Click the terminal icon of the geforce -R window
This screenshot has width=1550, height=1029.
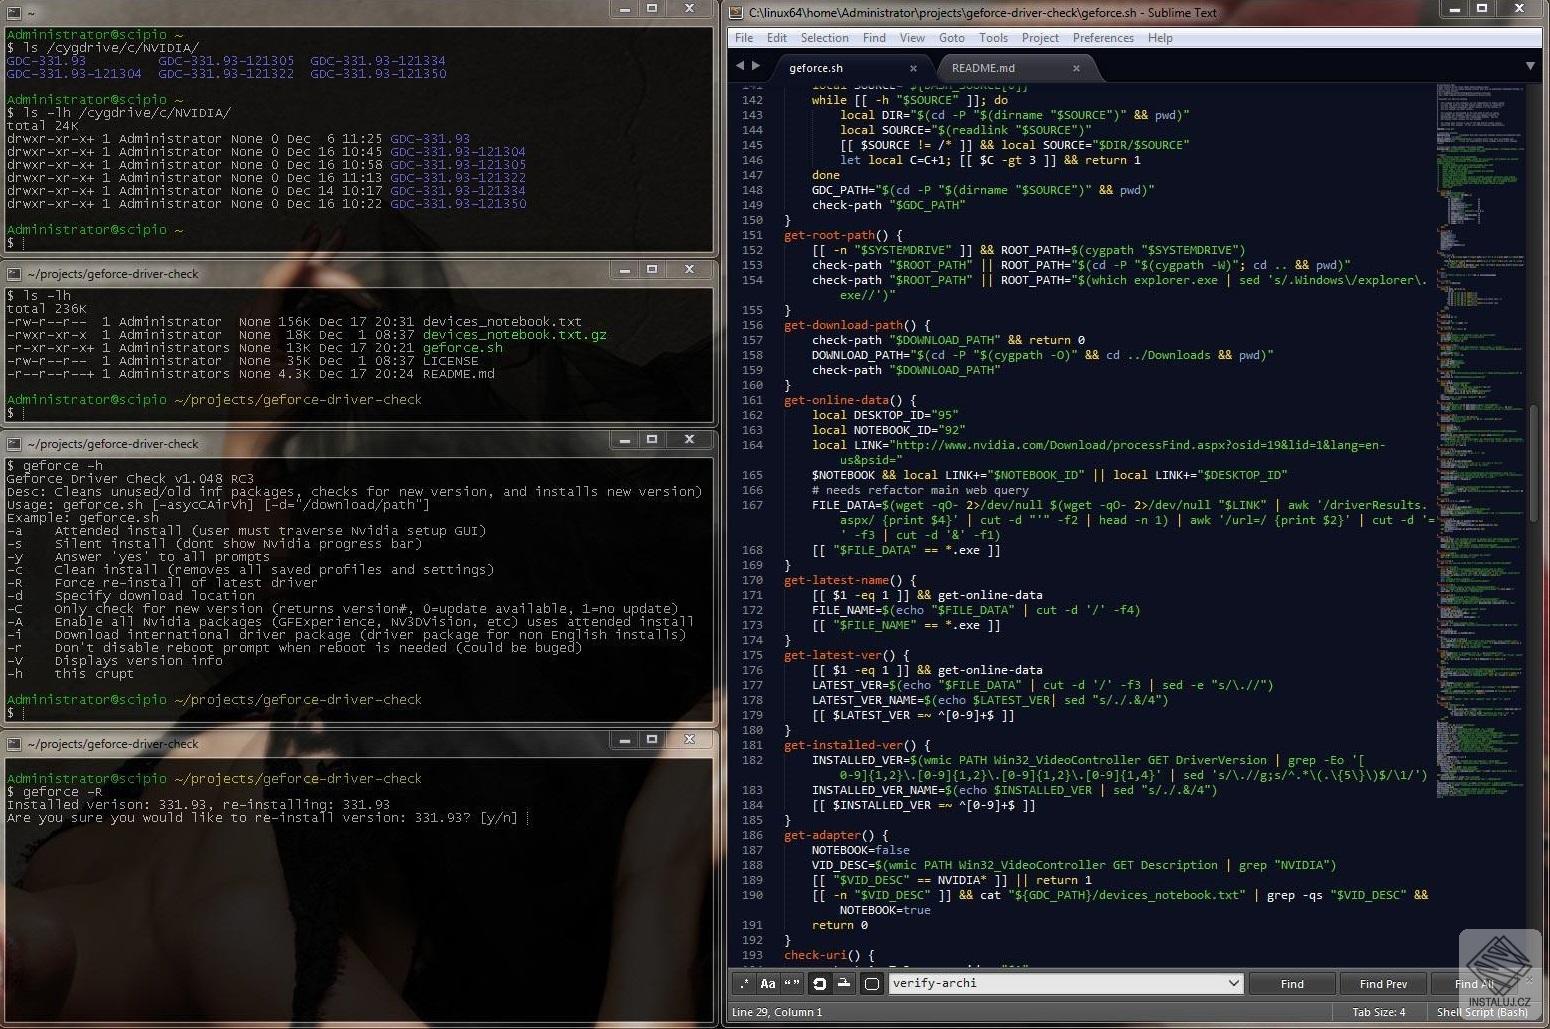pos(14,744)
